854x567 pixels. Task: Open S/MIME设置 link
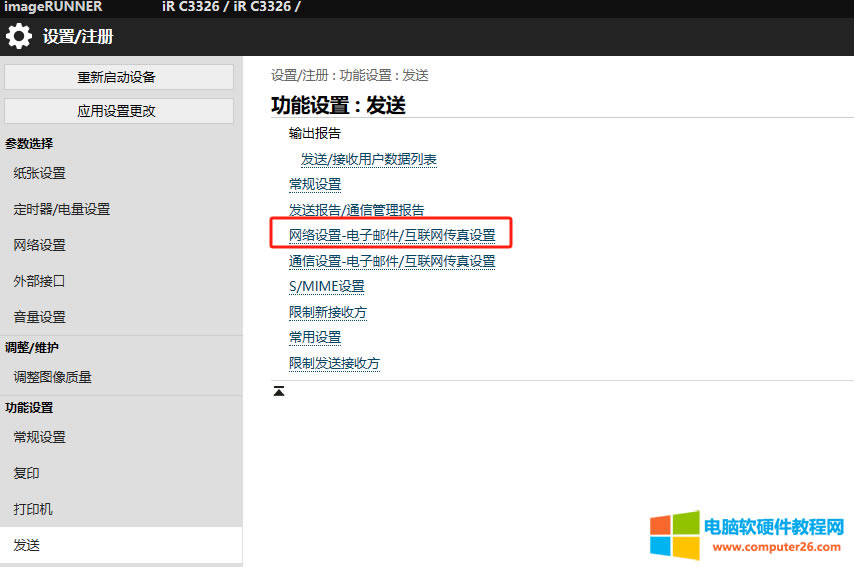[327, 286]
